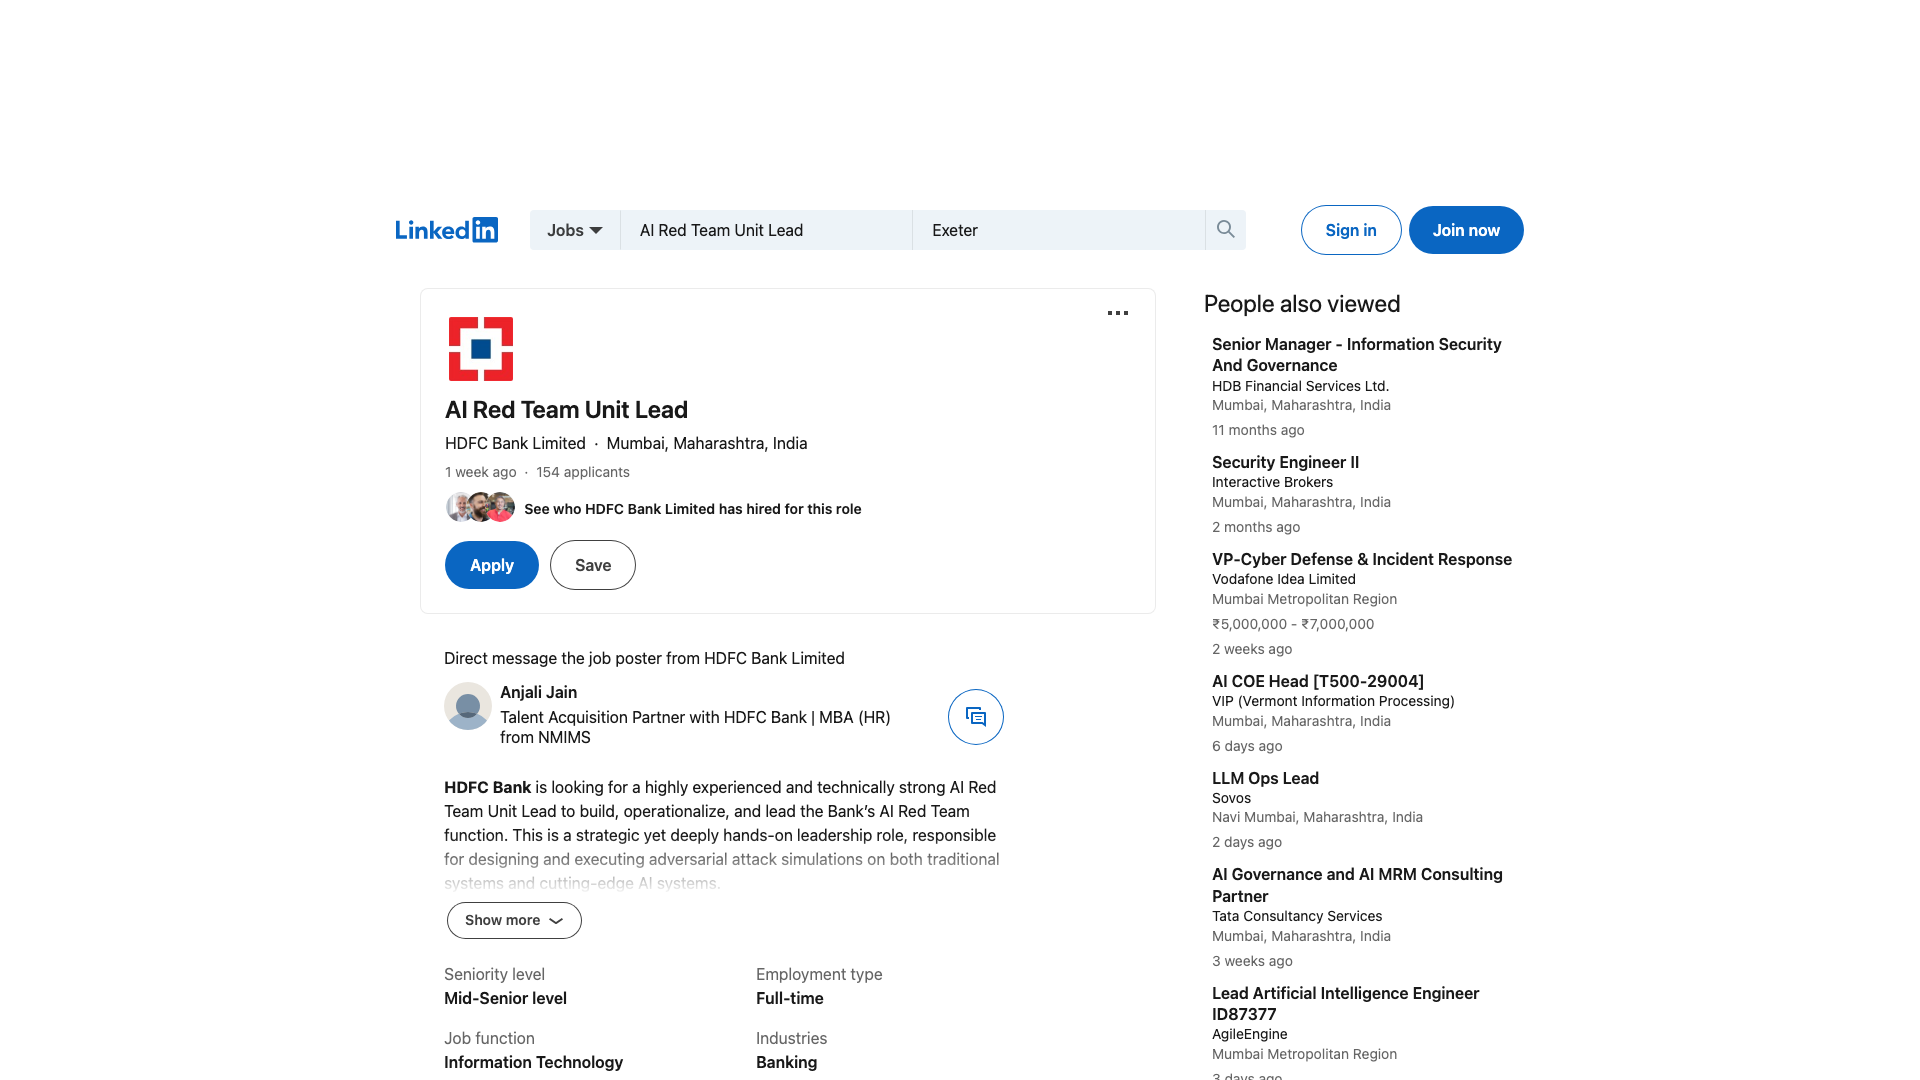Click the HDFC Bank logo

481,349
